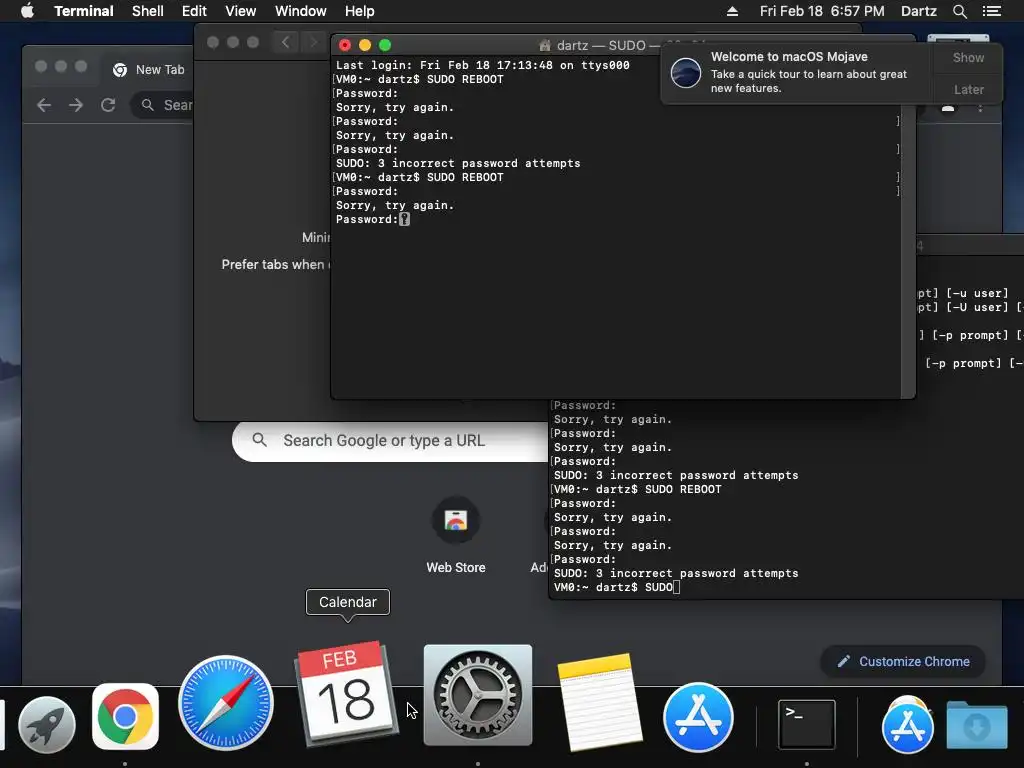Open the Chrome three-dot menu
The image size is (1024, 768).
click(980, 106)
